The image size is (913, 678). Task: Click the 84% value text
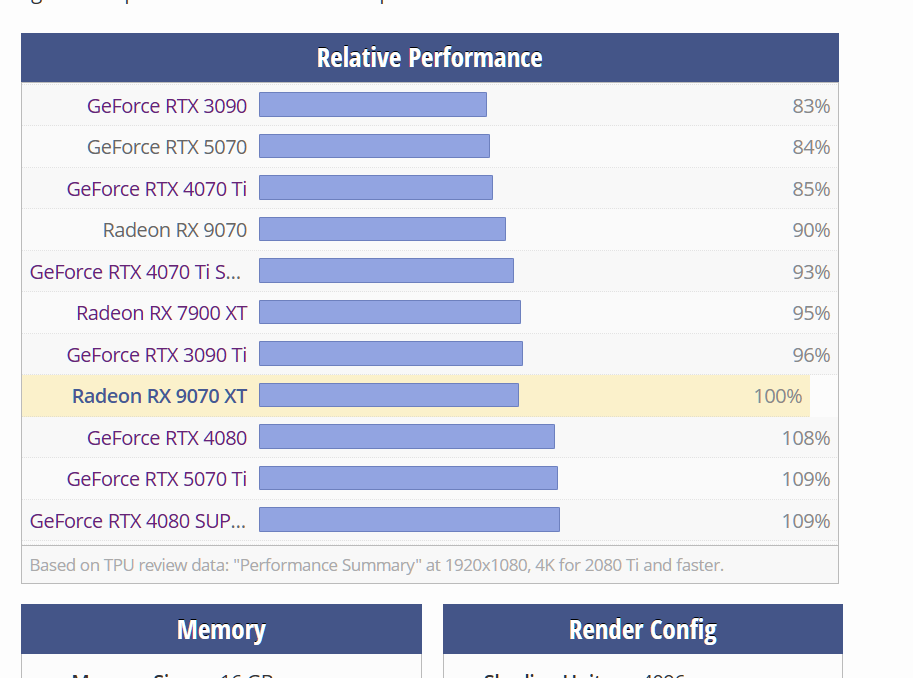click(811, 147)
